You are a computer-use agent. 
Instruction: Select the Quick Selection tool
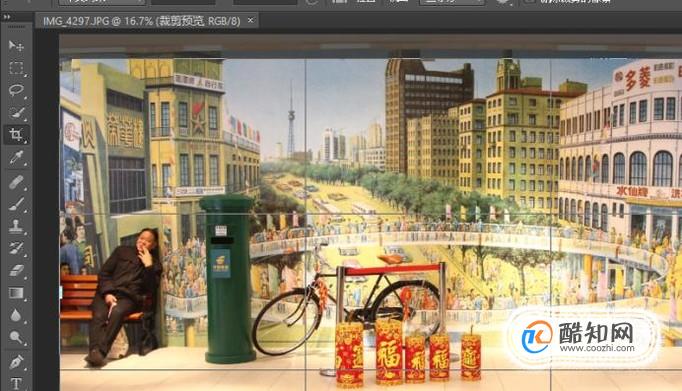16,113
